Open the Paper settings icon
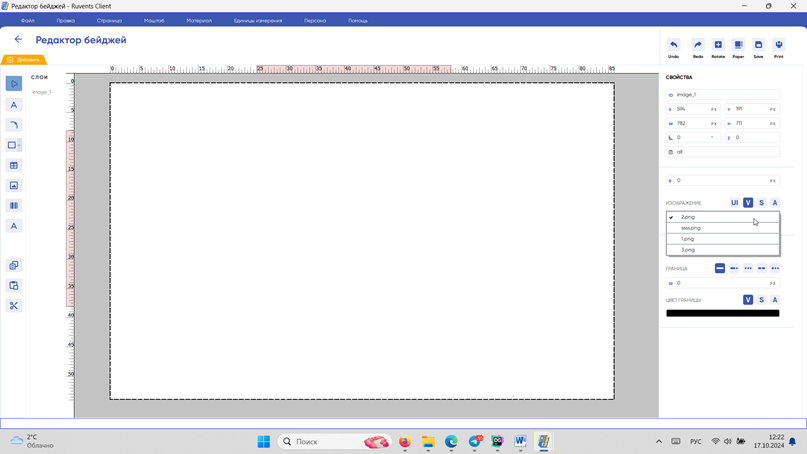This screenshot has width=807, height=454. 738,45
